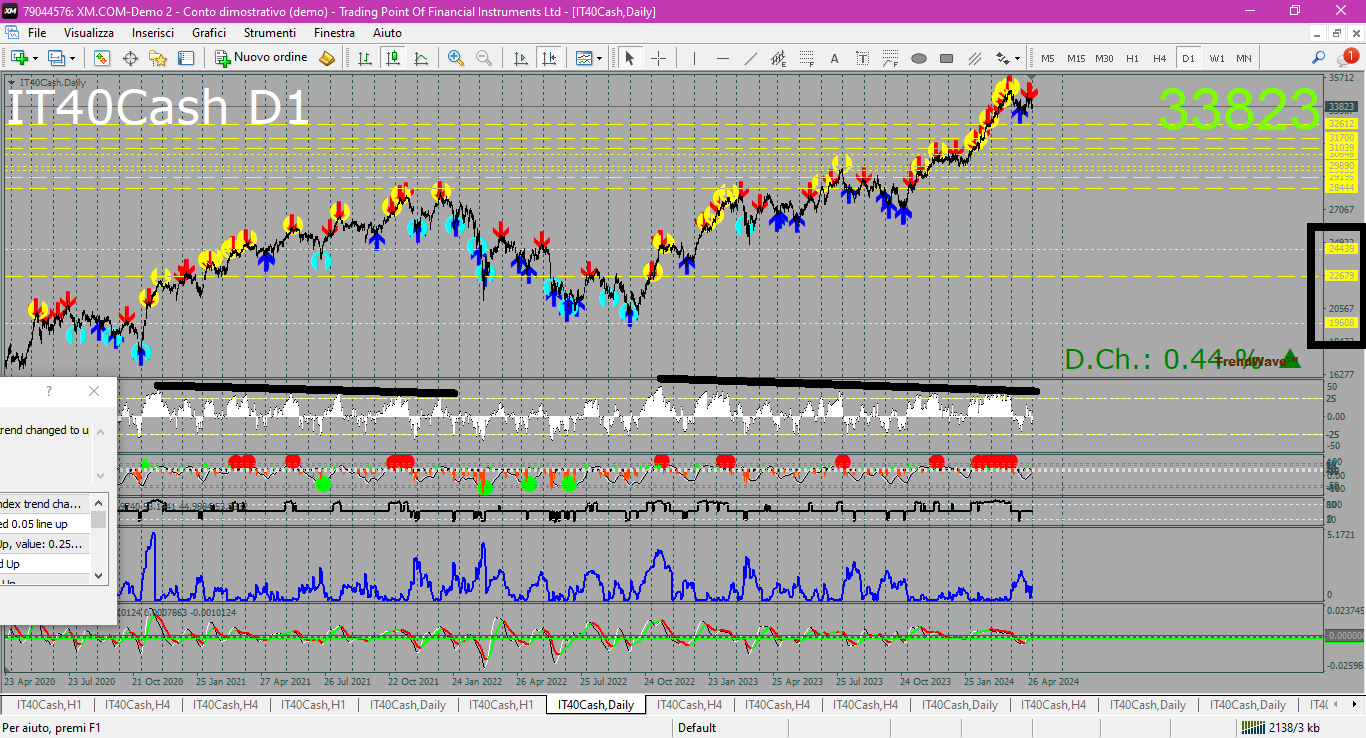Toggle the Data Window crosshair-circle icon
This screenshot has height=738, width=1366.
pyautogui.click(x=130, y=58)
